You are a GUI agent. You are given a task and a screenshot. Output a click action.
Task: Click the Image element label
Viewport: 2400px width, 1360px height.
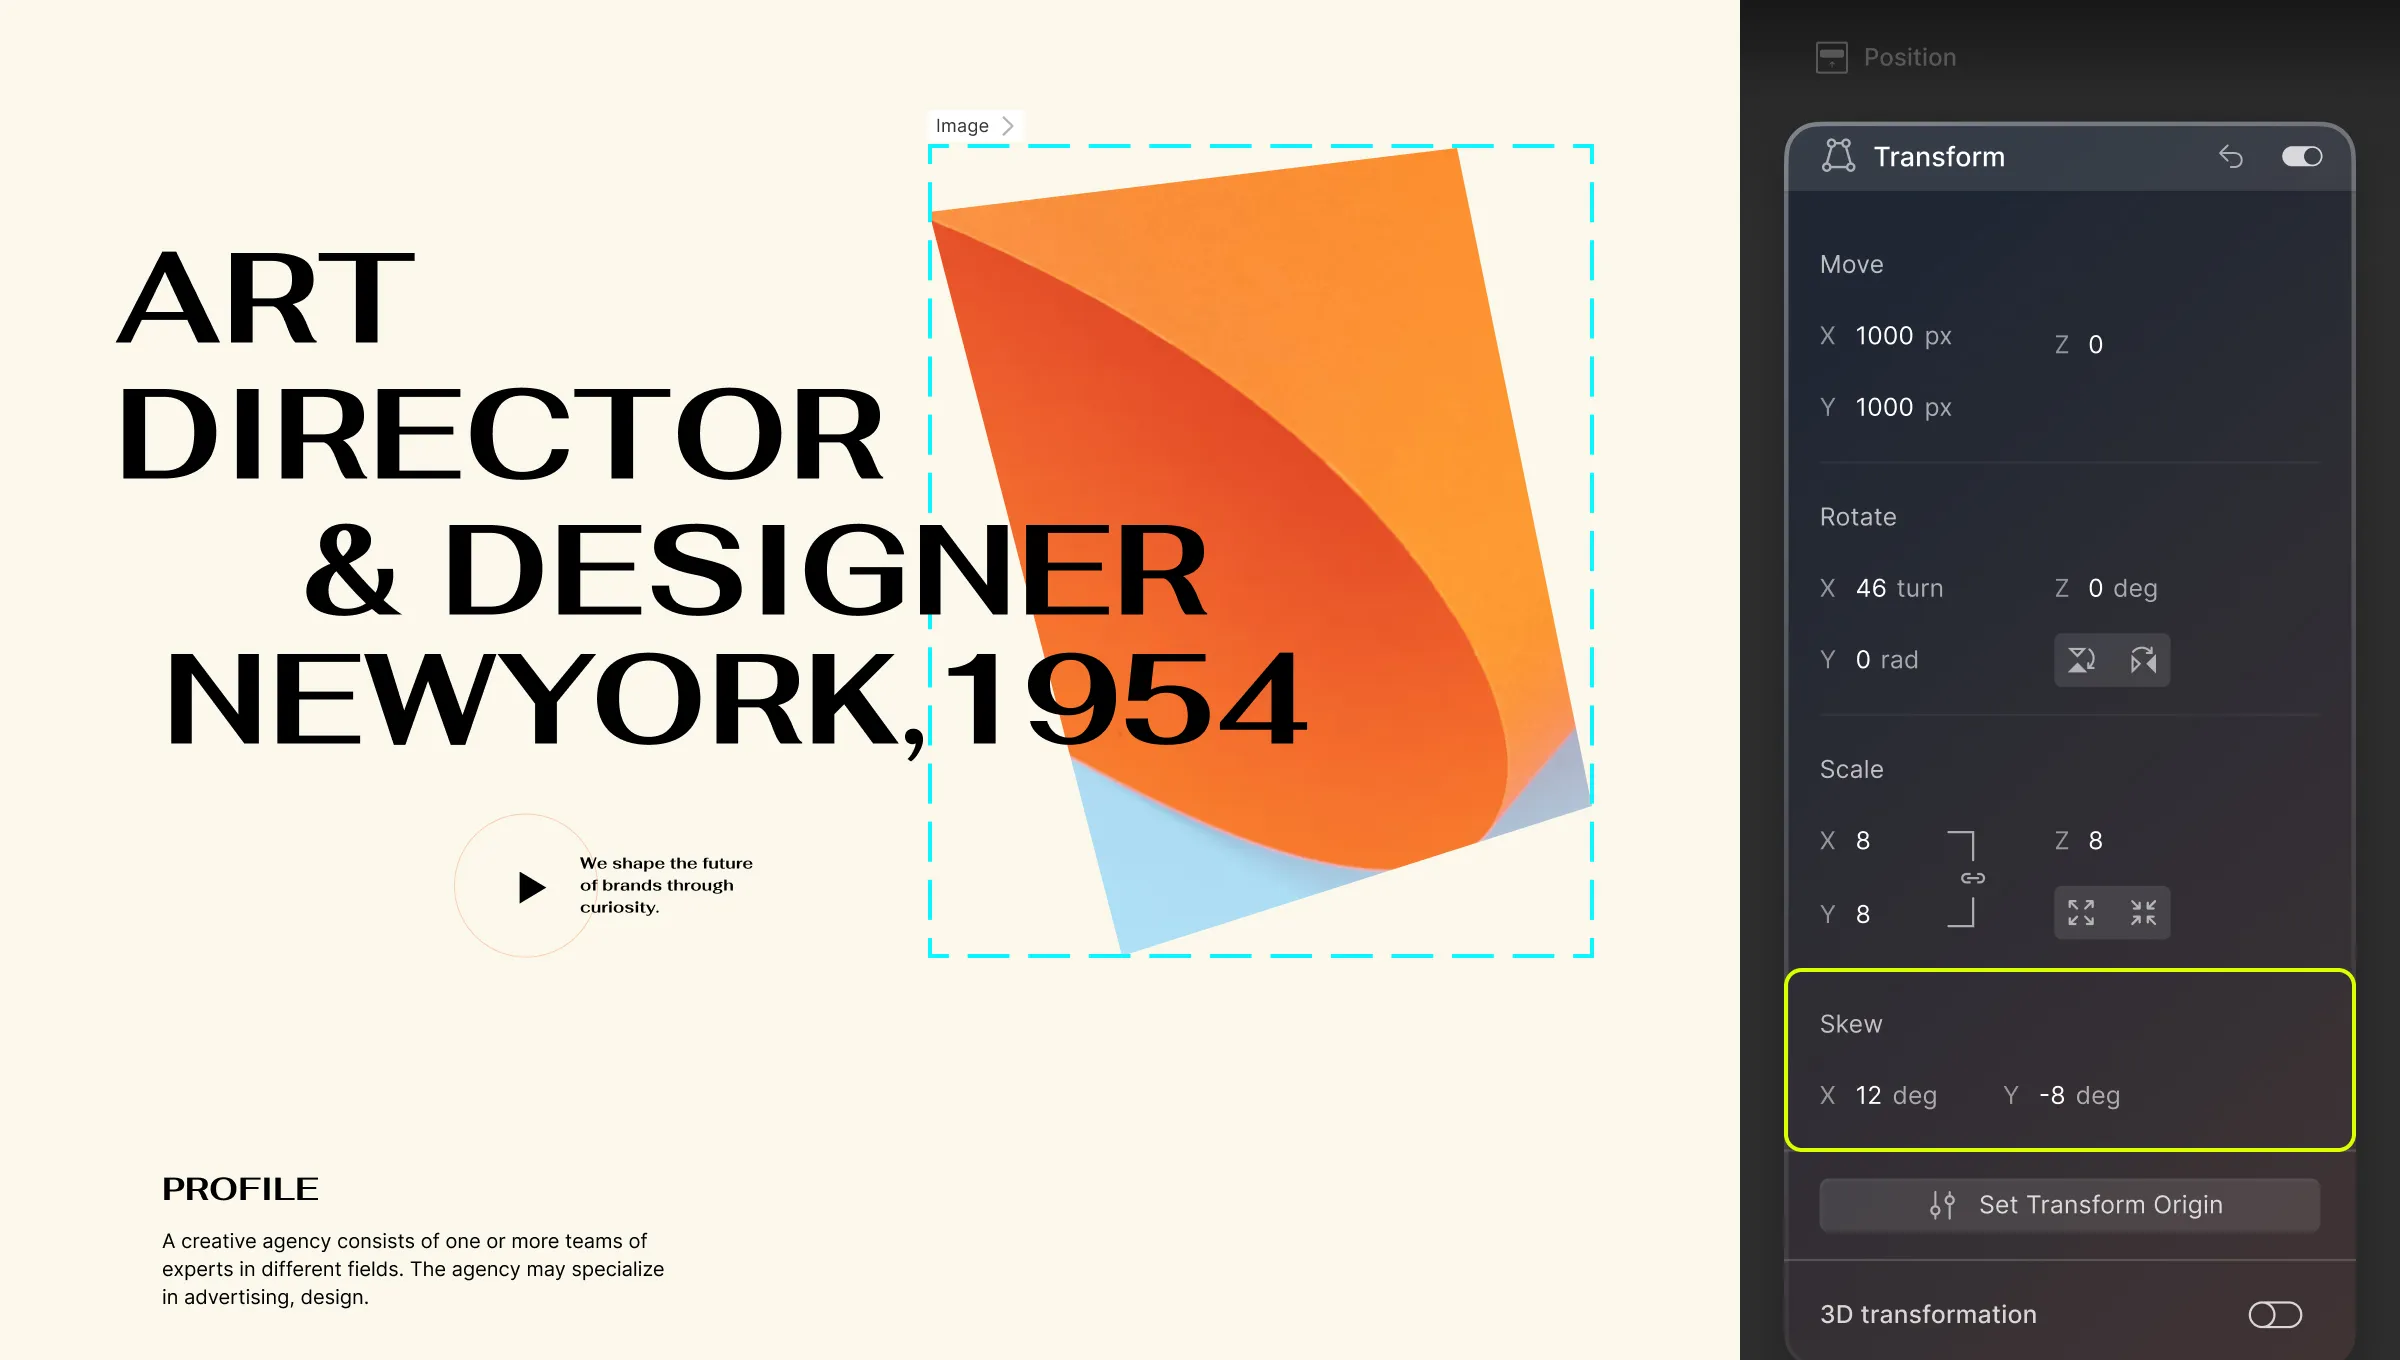click(x=962, y=126)
